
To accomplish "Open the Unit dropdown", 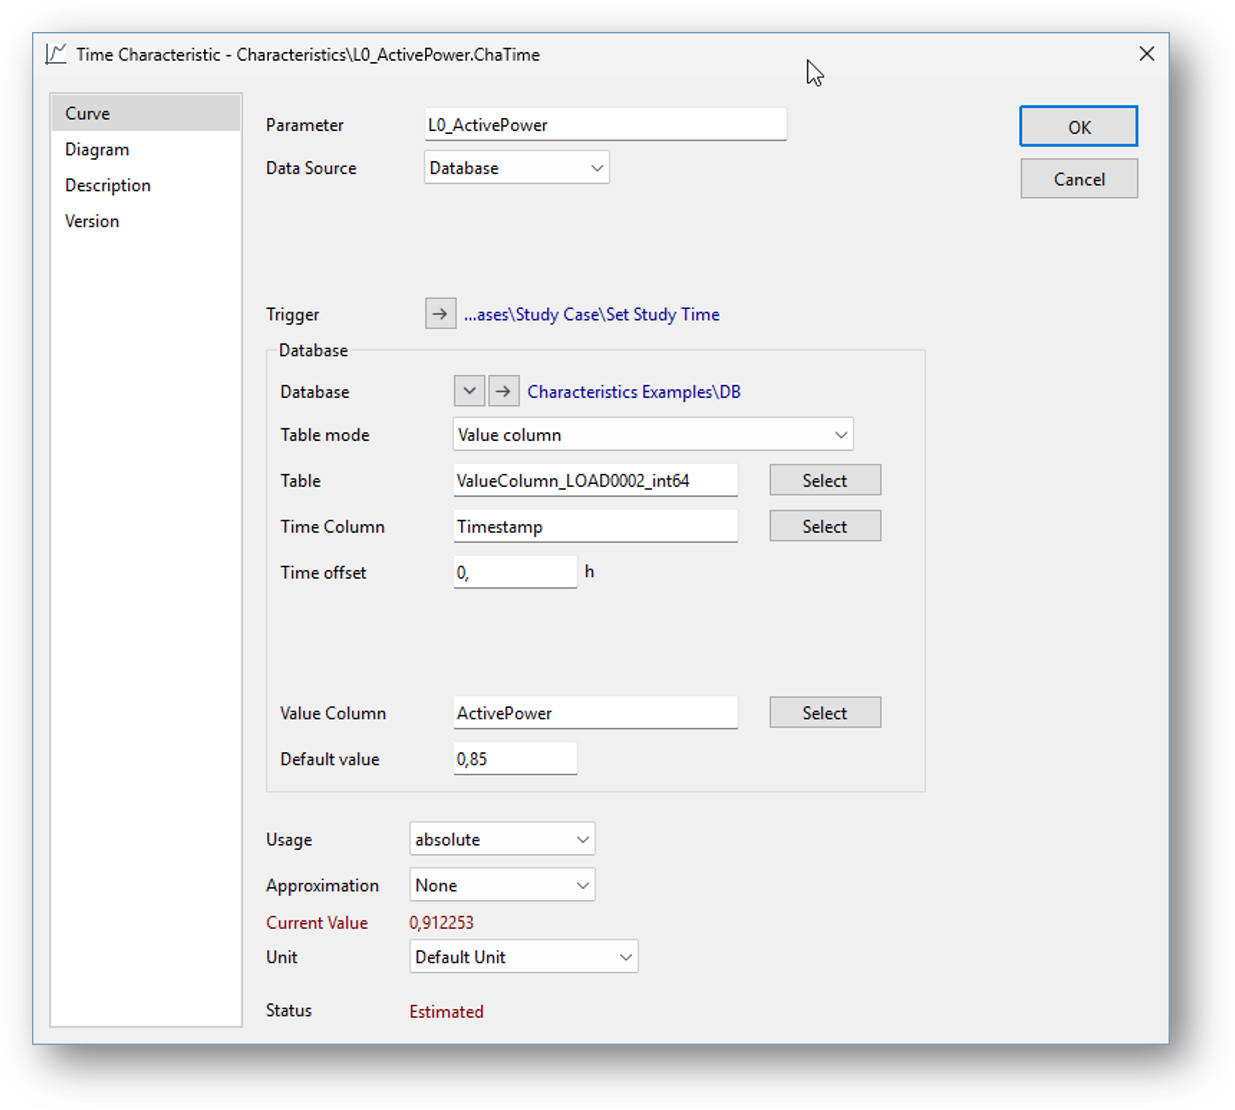I will tap(523, 957).
